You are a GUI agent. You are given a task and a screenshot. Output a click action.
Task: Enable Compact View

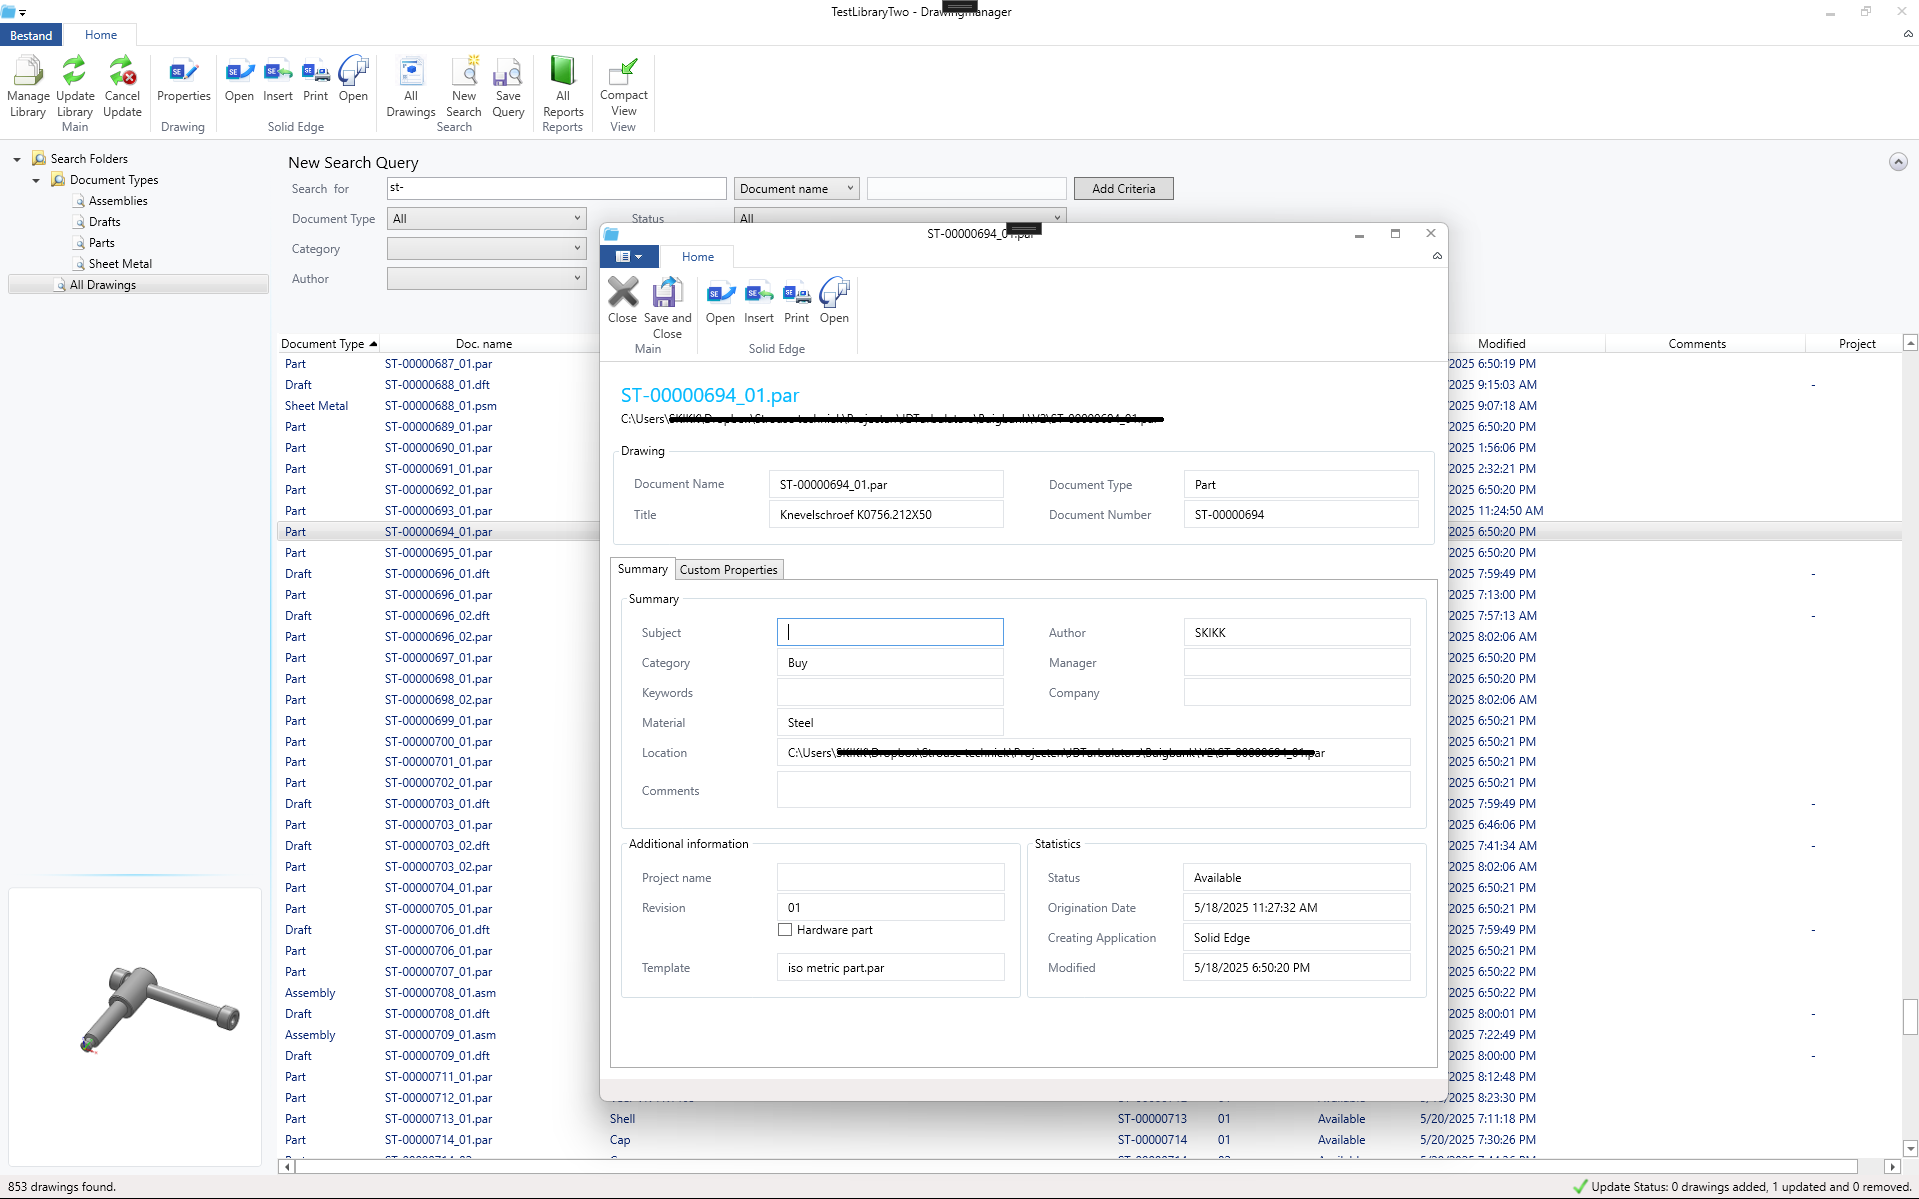(x=622, y=85)
